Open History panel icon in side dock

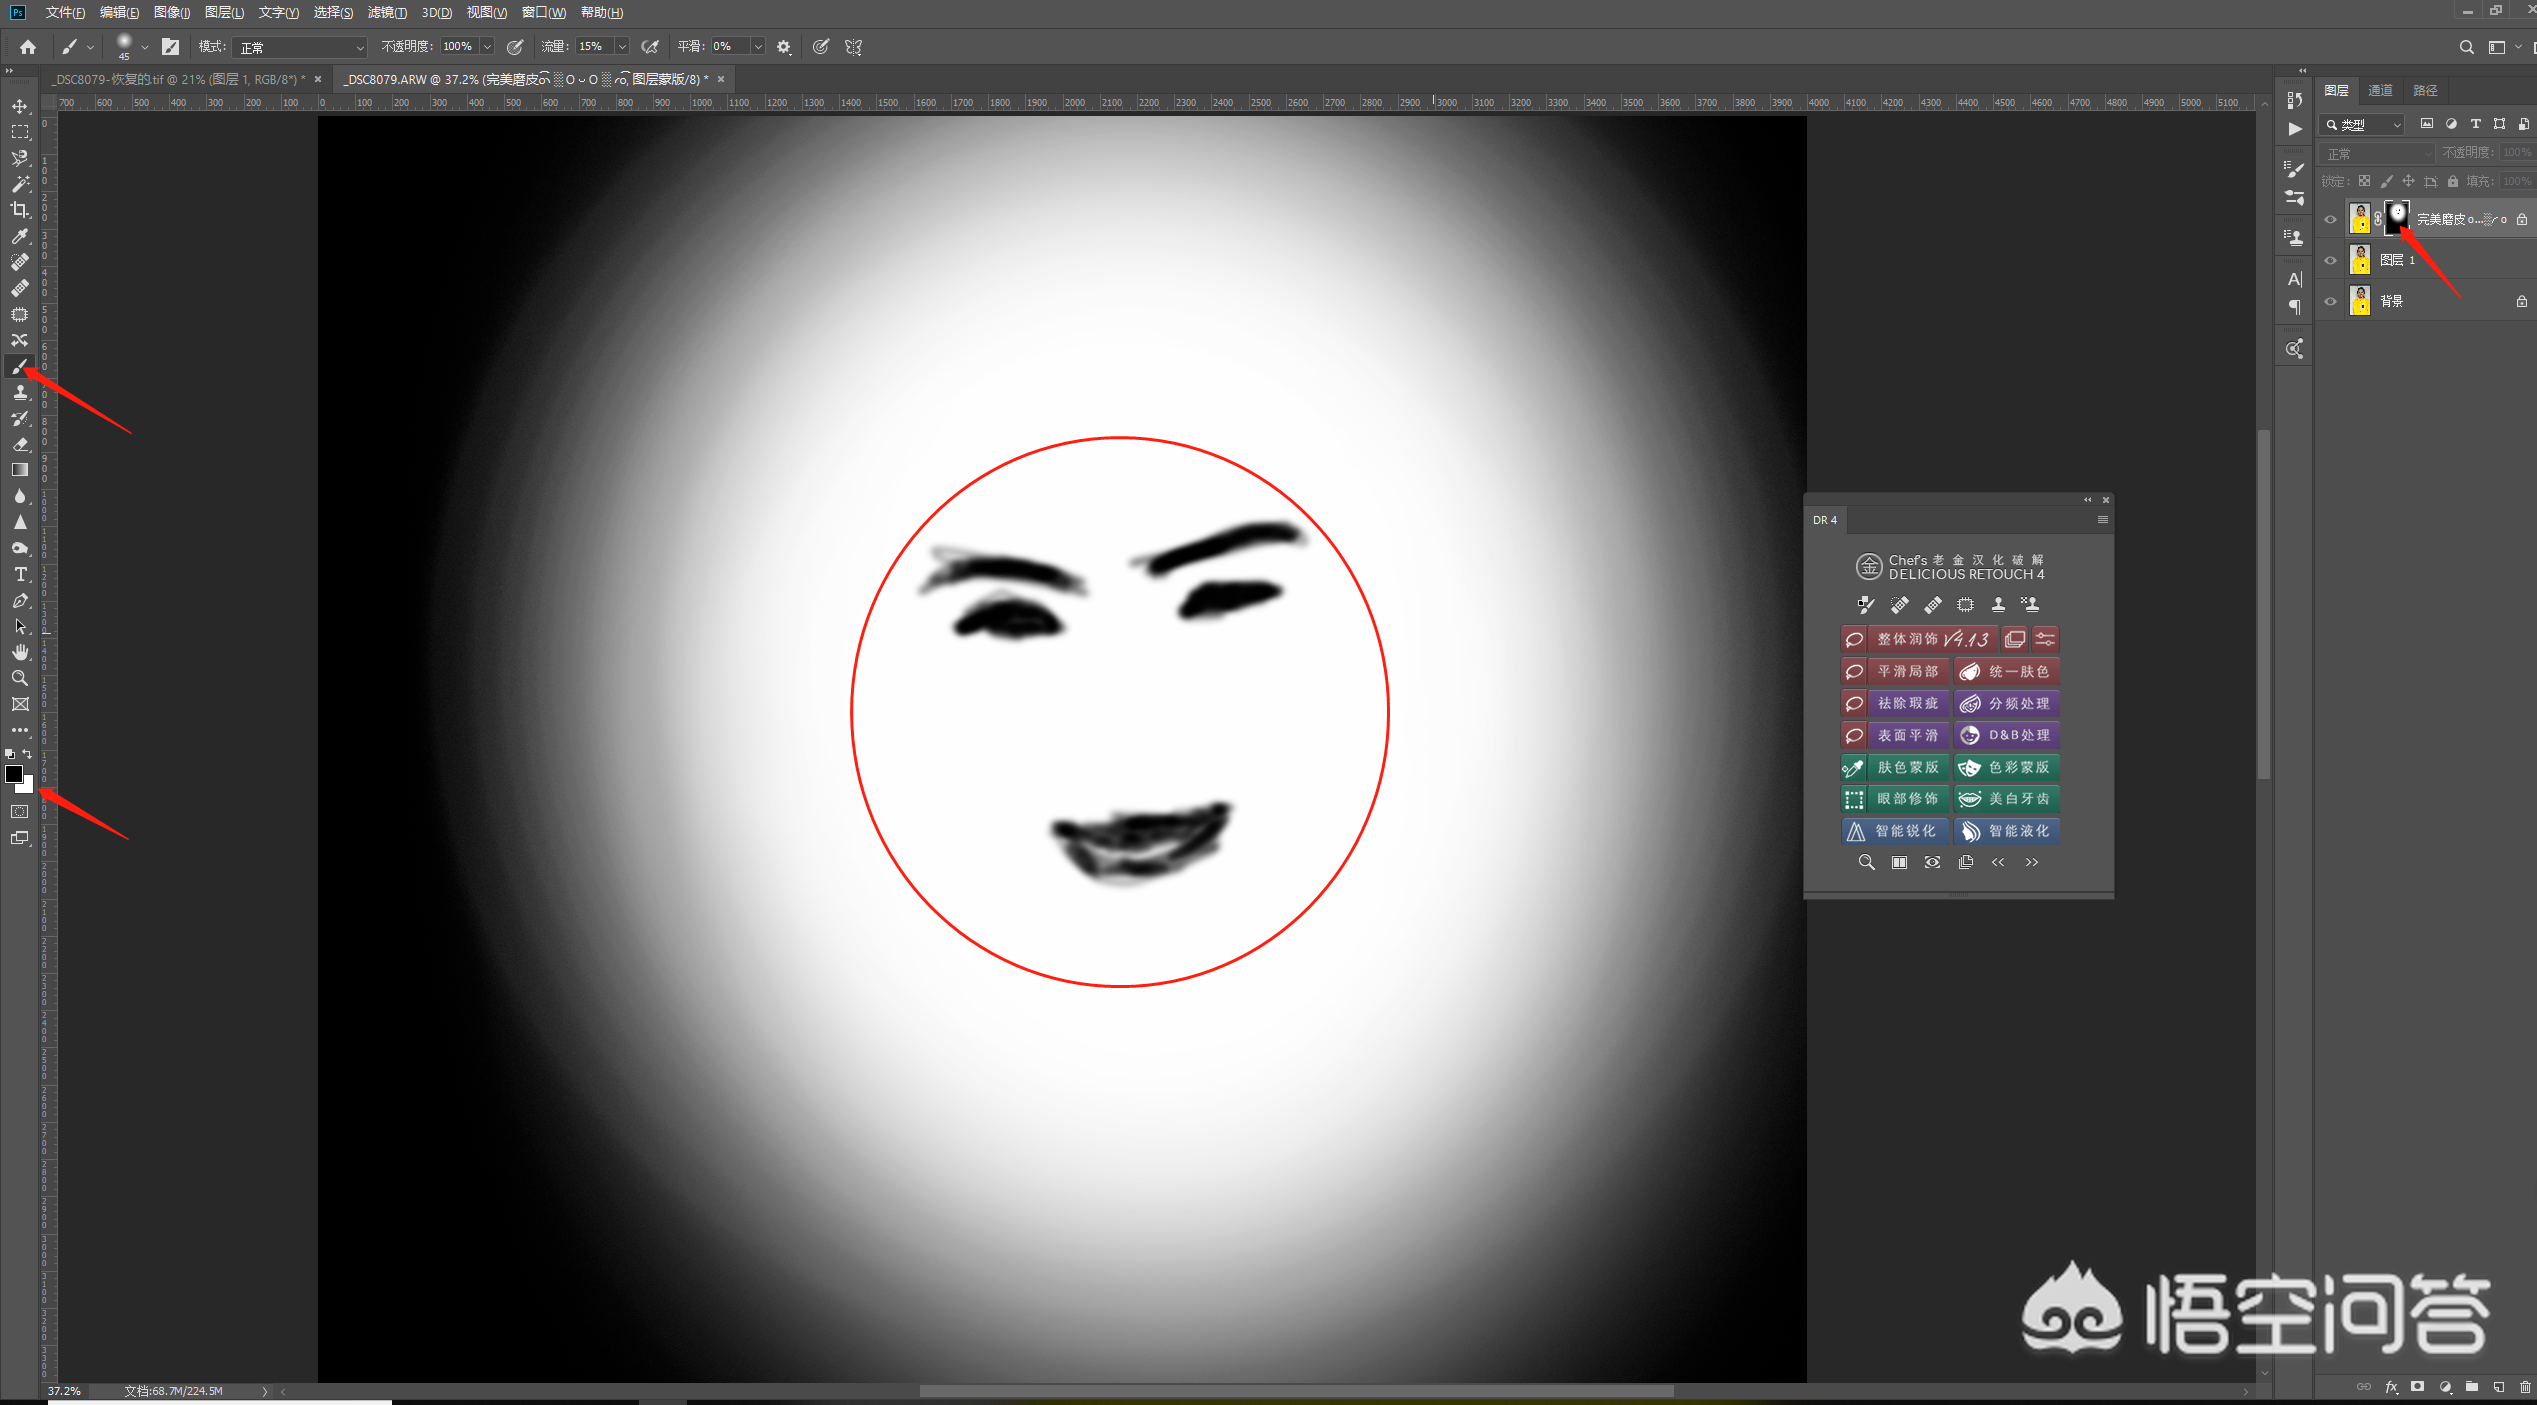tap(2295, 100)
